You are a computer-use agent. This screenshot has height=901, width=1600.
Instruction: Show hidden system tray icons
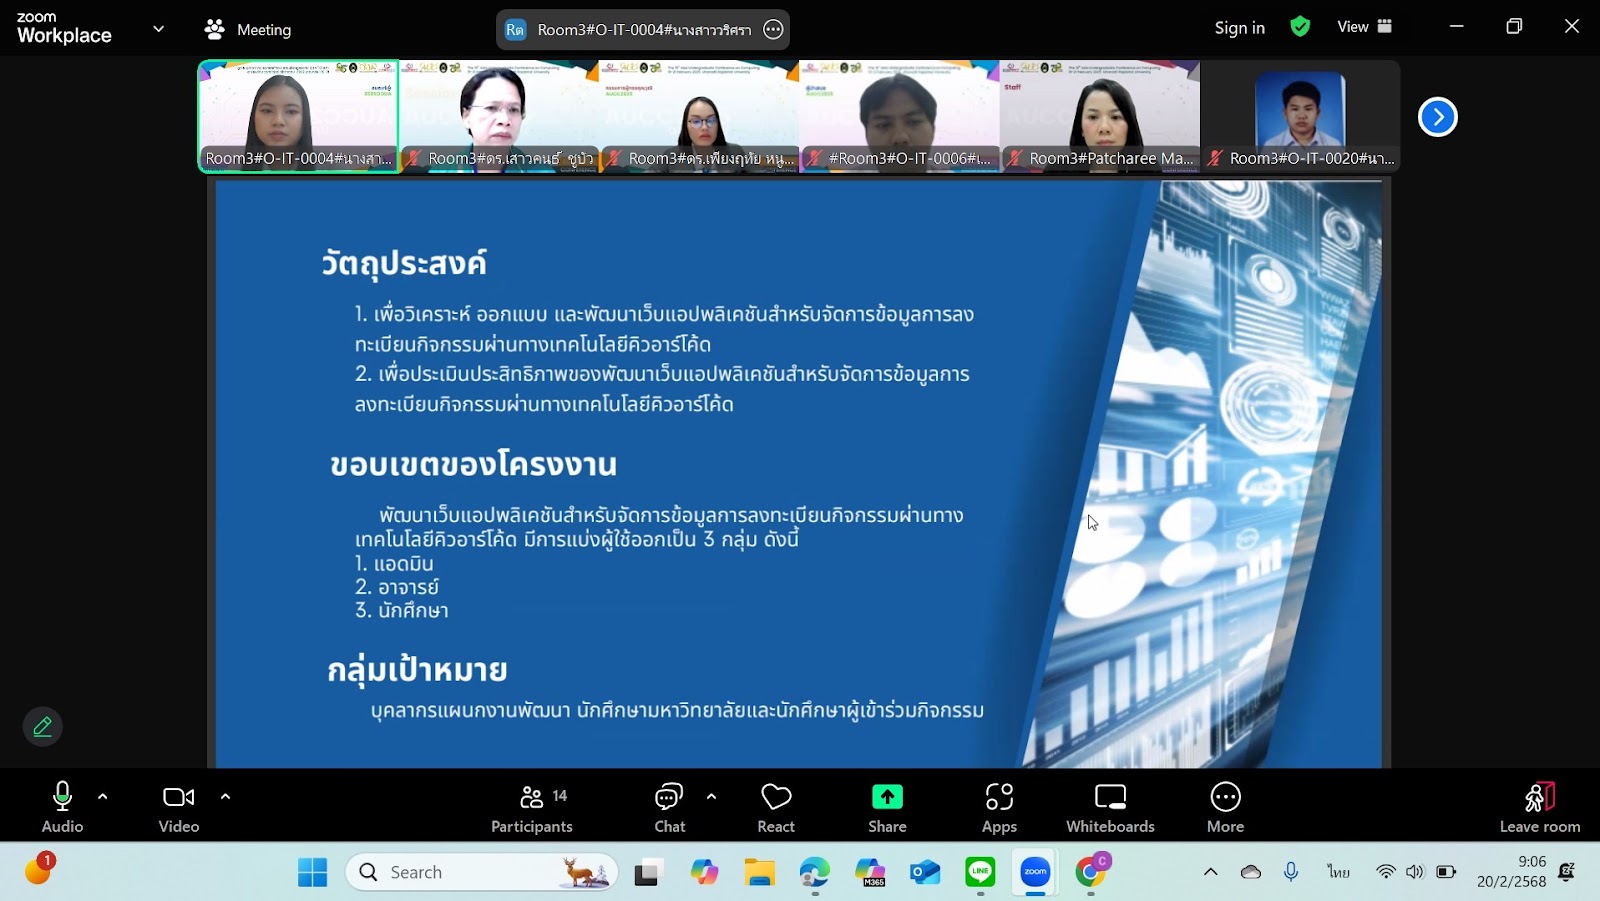1211,872
